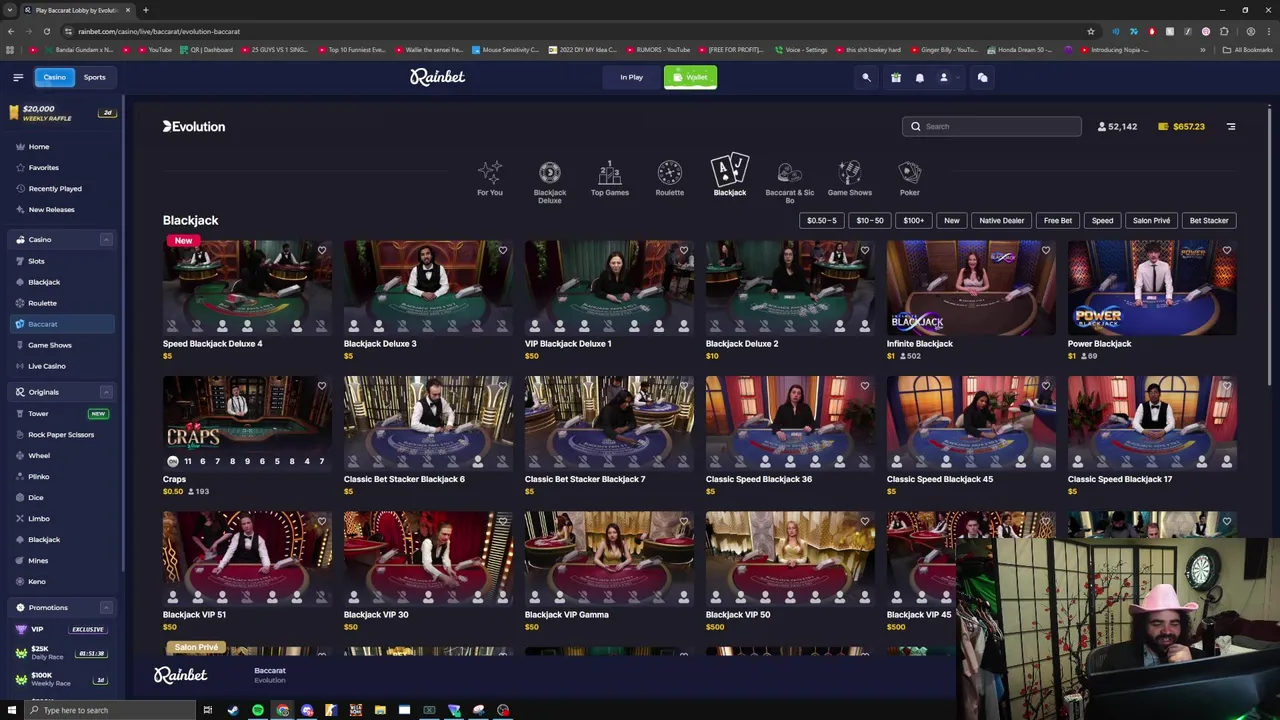Favorite Infinite Blackjack heart
The width and height of the screenshot is (1280, 720).
(x=1046, y=250)
